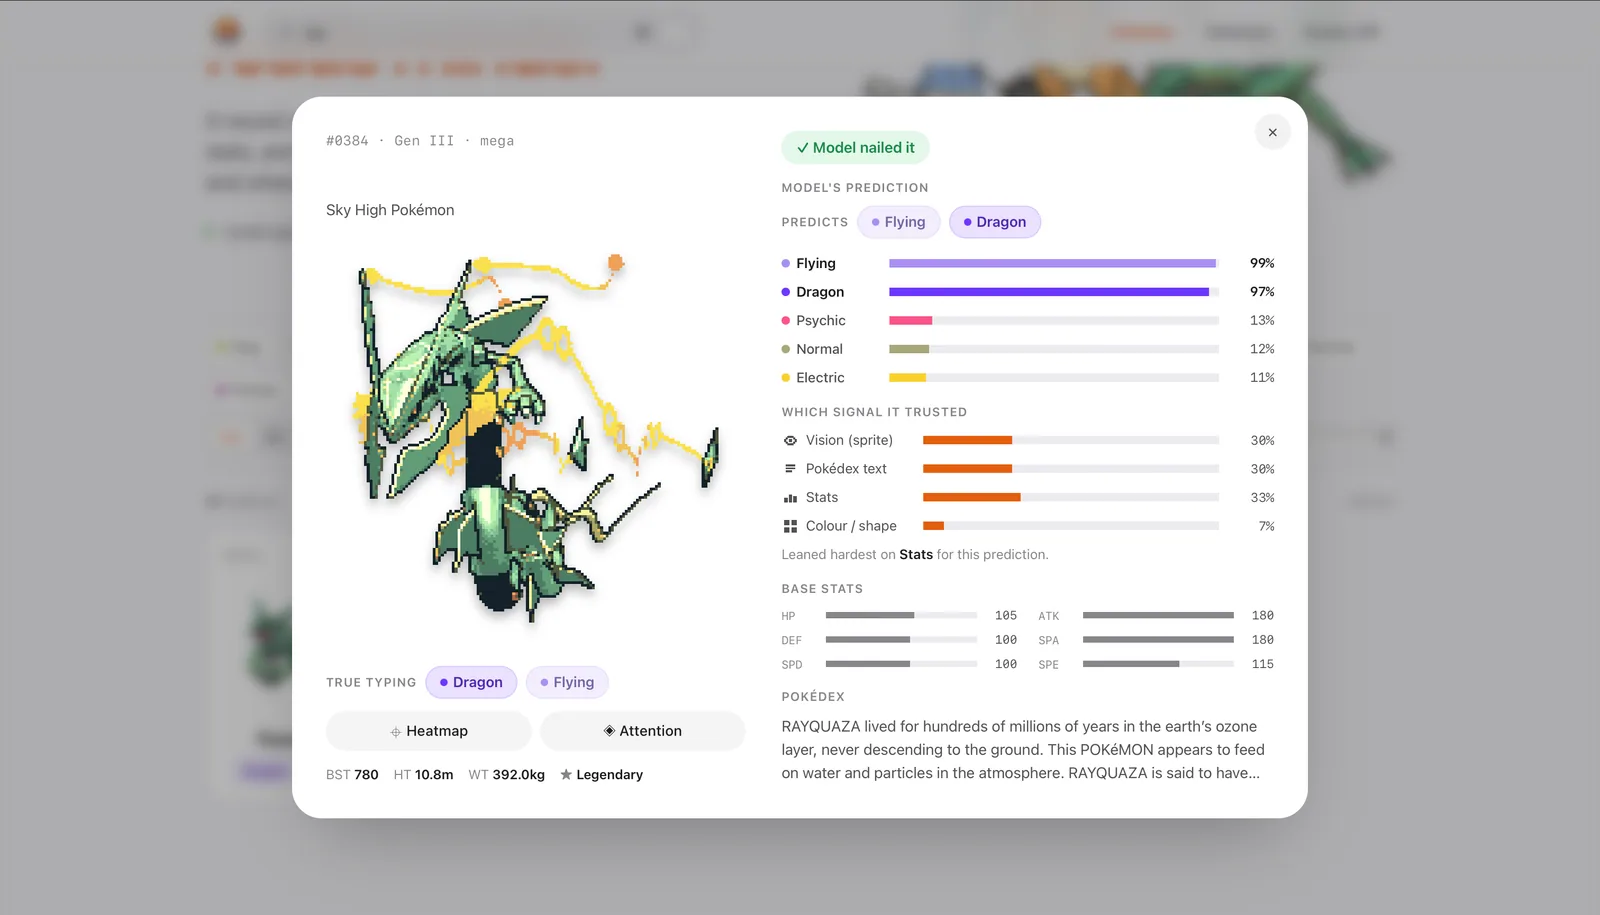Click the SPD 100 stat bar
The image size is (1600, 915).
pos(901,664)
